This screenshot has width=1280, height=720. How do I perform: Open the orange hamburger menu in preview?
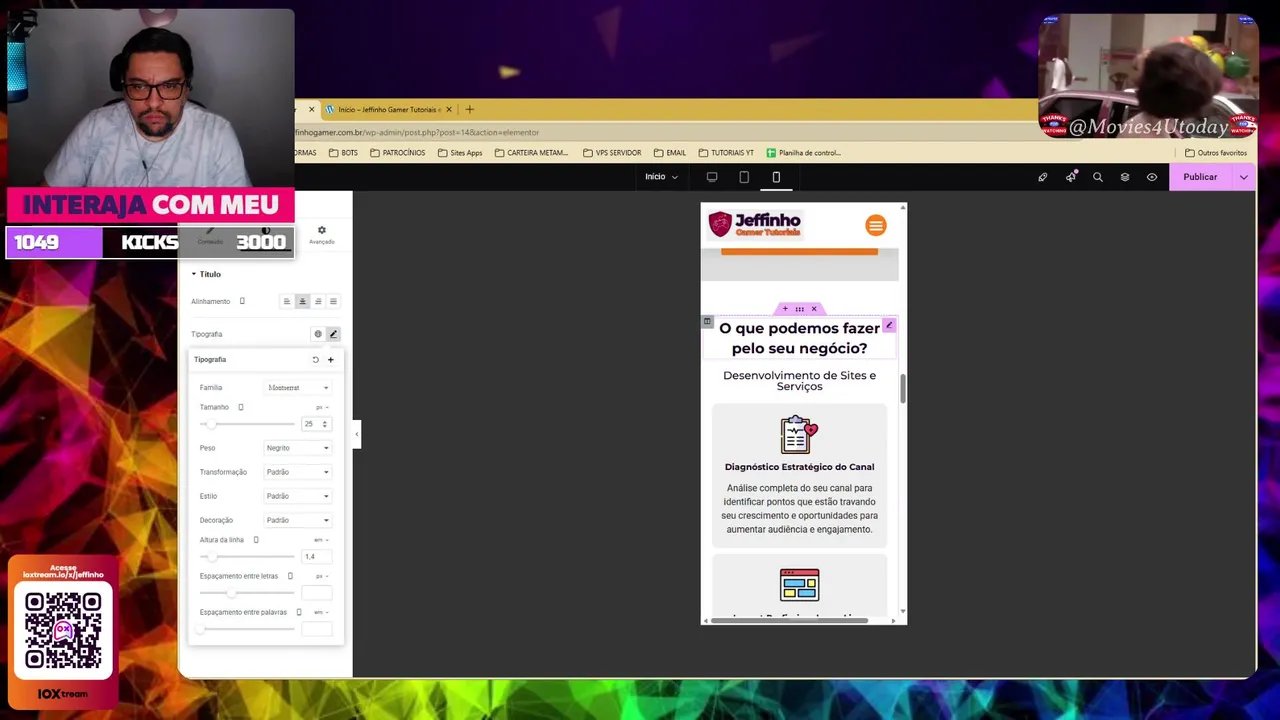(x=876, y=226)
